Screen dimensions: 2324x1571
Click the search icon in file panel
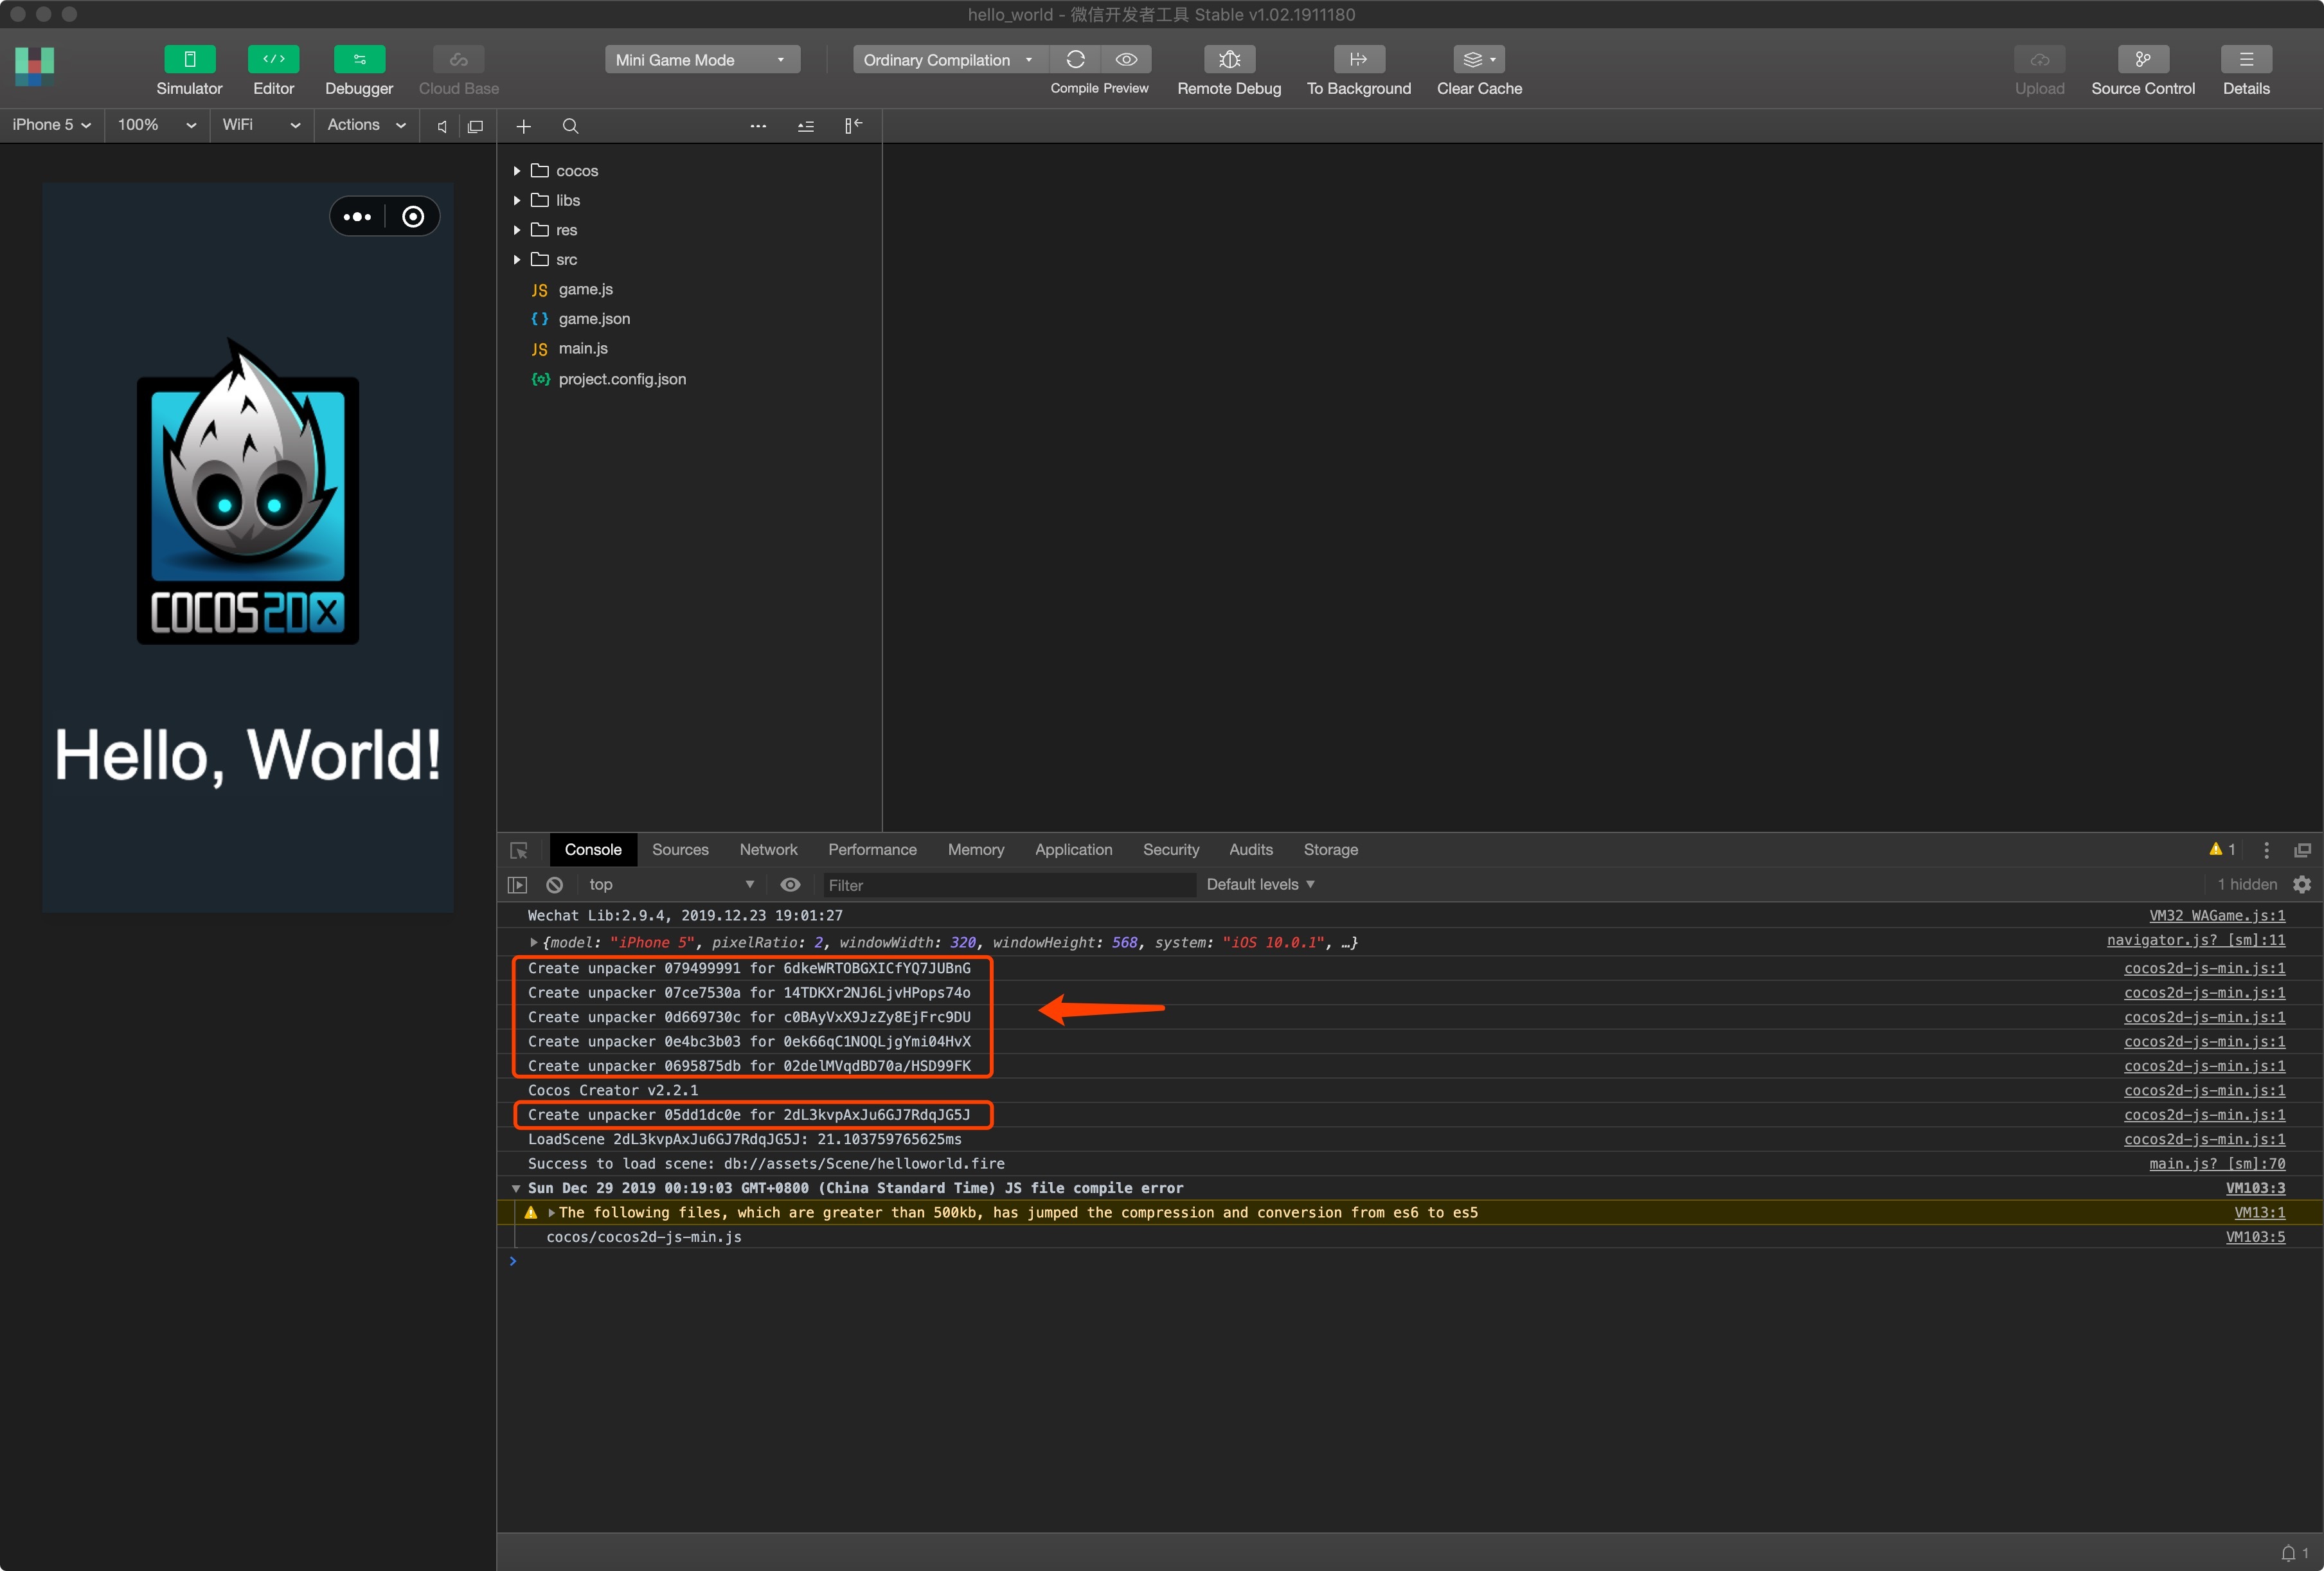[x=570, y=126]
